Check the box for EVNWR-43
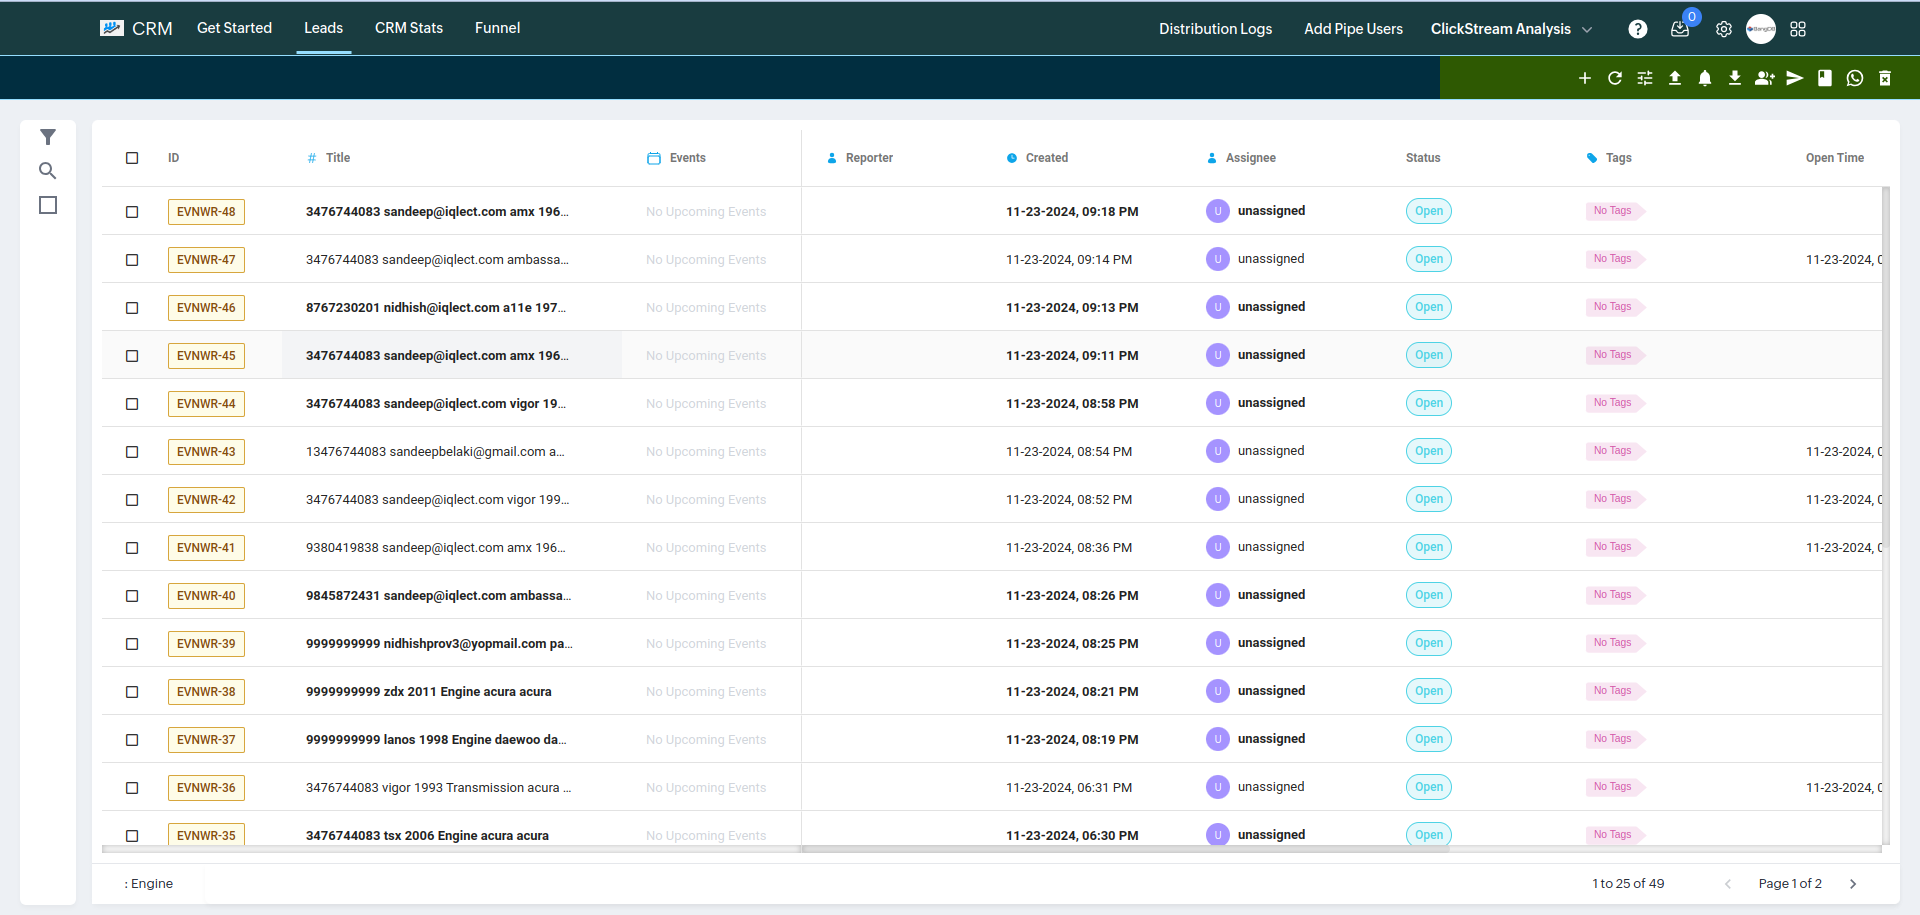Viewport: 1920px width, 915px height. pyautogui.click(x=132, y=452)
